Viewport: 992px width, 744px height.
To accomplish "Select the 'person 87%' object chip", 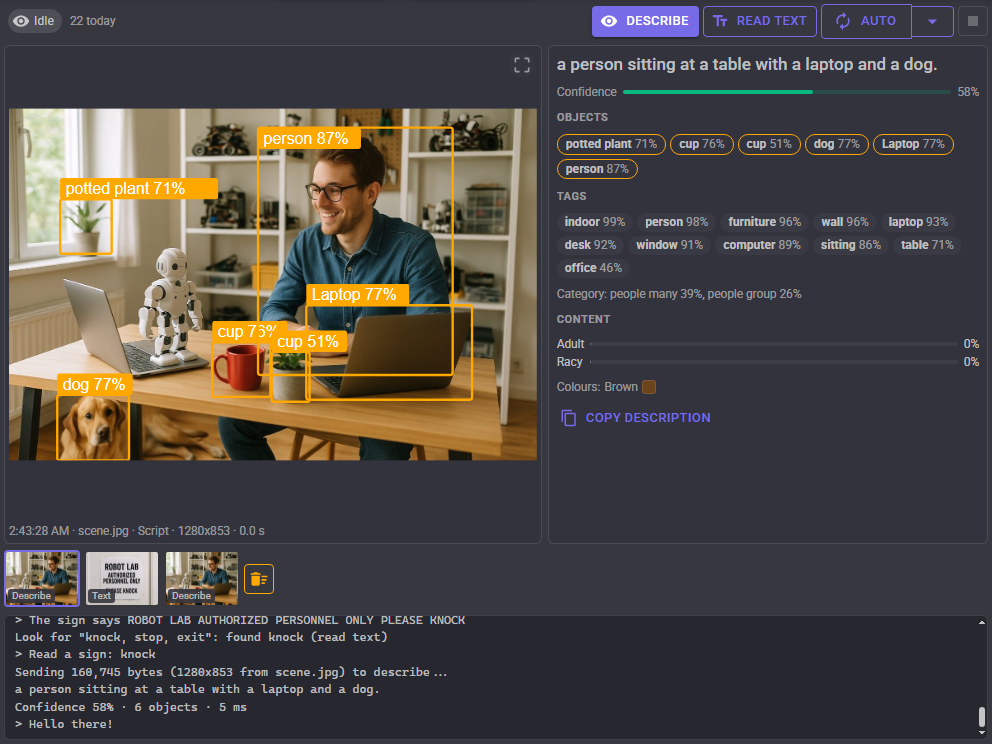I will [597, 169].
